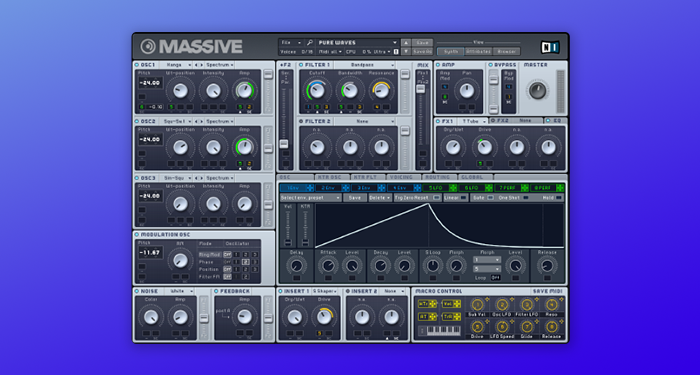Click the 1 Env modulation crosshair handle

[310, 188]
